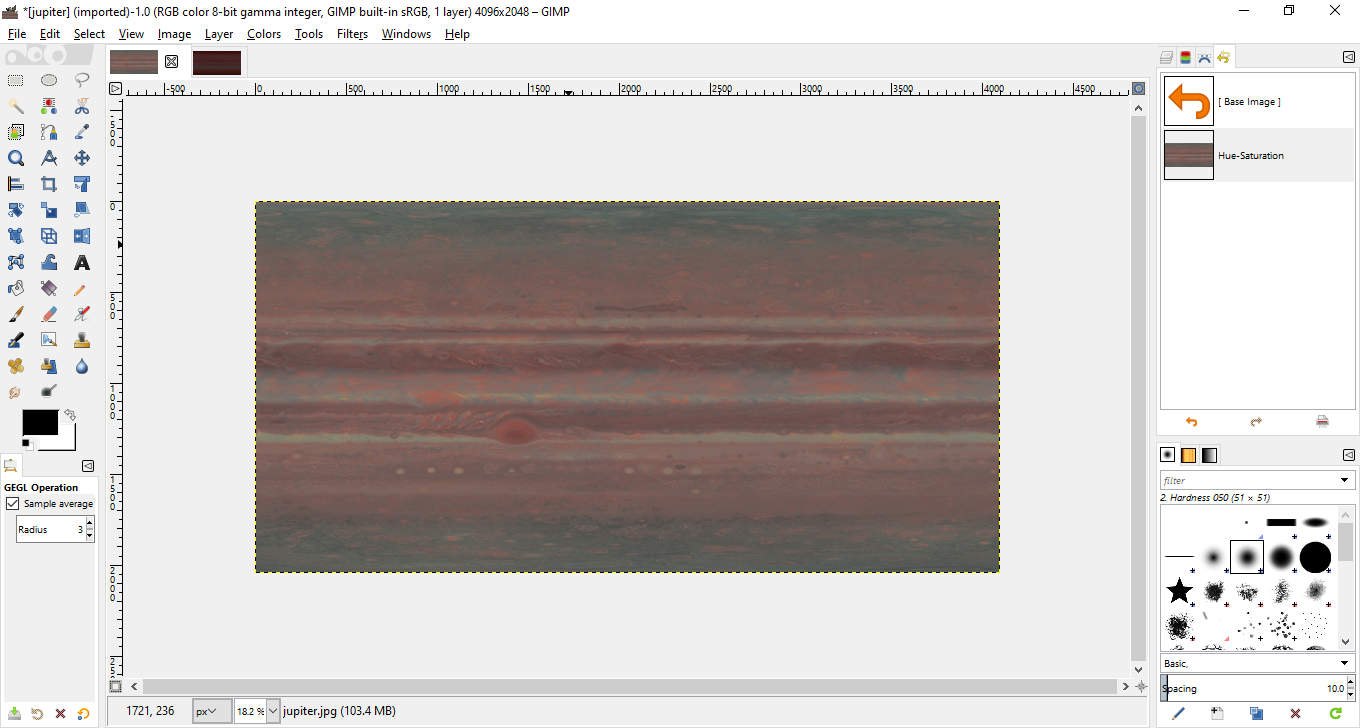This screenshot has height=728, width=1360.
Task: Open the px units dropdown
Action: tap(211, 710)
